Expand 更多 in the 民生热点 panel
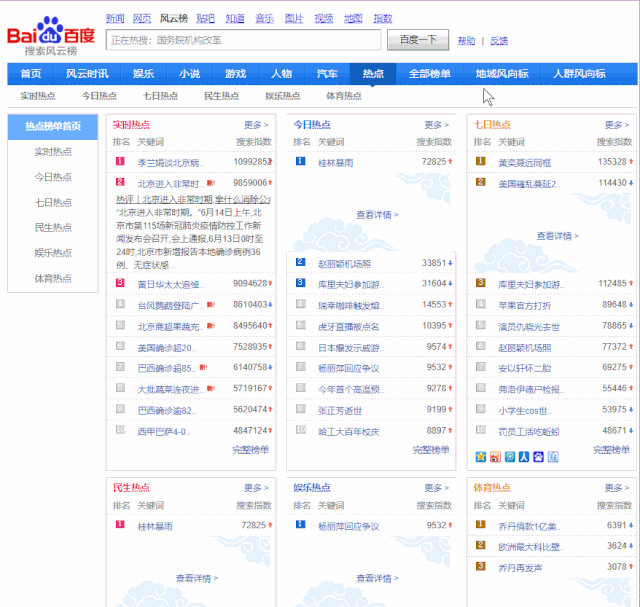The width and height of the screenshot is (640, 607). tap(256, 488)
